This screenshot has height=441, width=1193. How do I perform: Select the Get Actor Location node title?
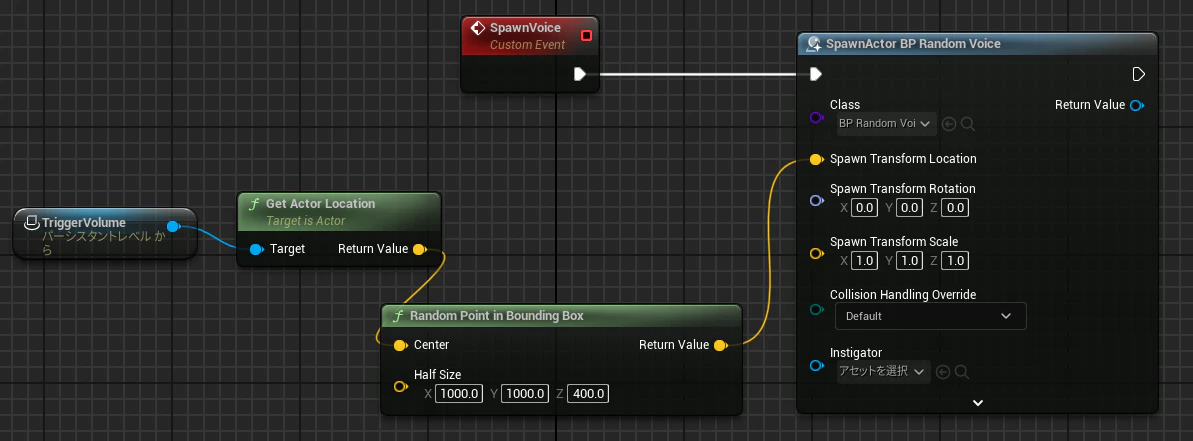[320, 204]
